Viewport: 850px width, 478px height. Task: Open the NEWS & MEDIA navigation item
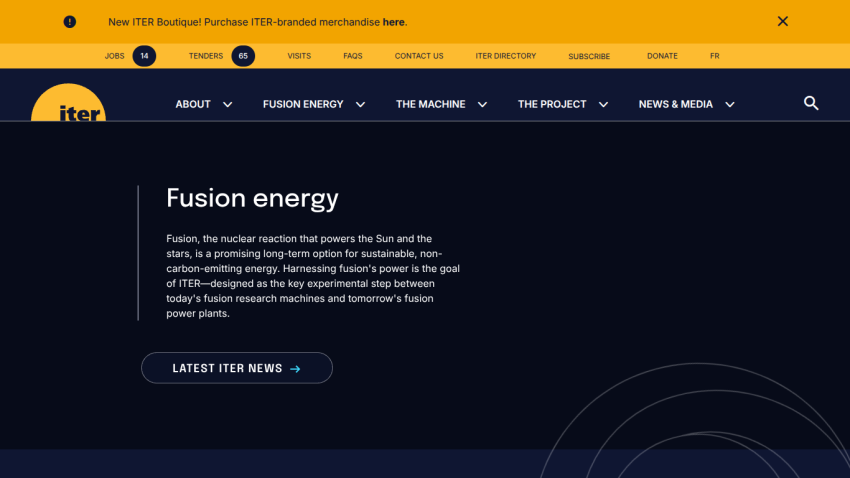coord(675,104)
